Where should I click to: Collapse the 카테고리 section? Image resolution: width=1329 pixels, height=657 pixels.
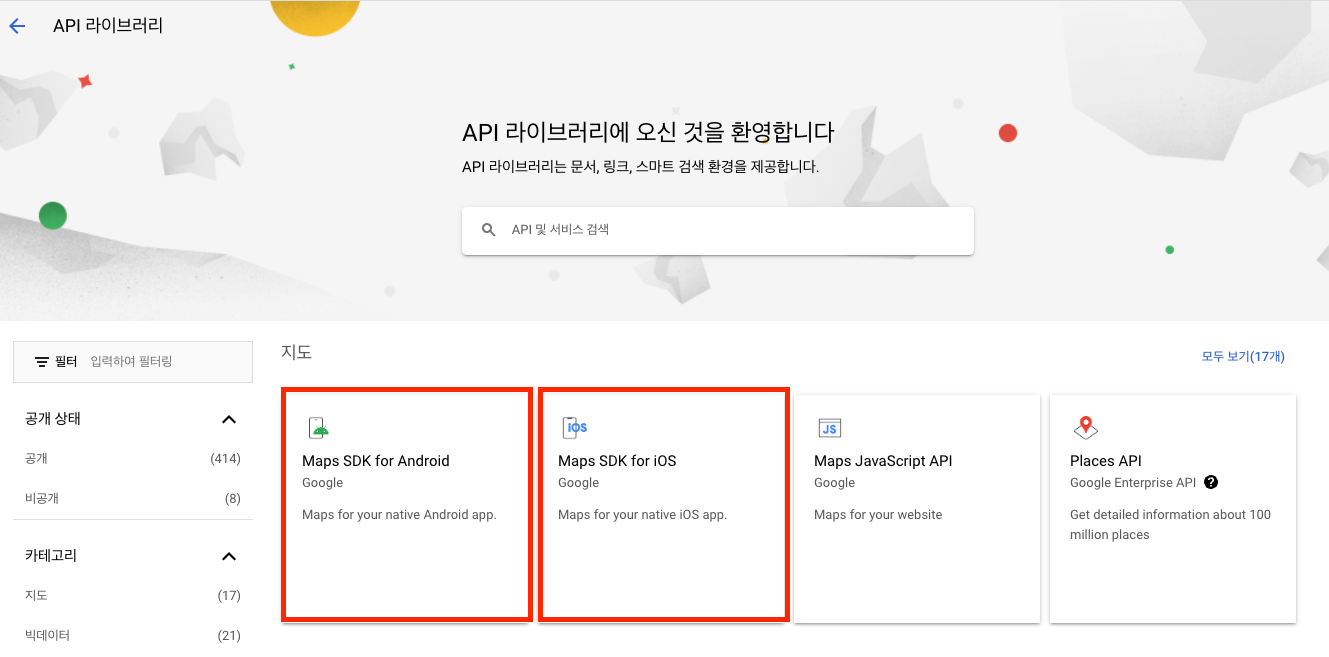pyautogui.click(x=229, y=556)
